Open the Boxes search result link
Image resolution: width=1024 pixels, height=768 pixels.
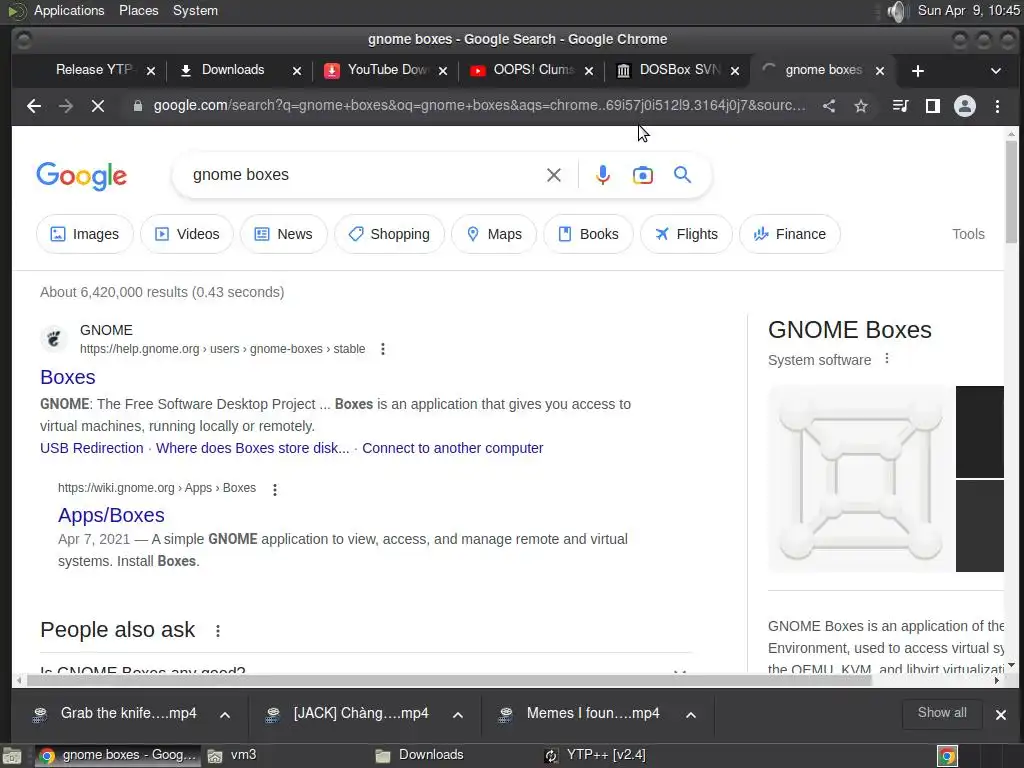click(68, 377)
